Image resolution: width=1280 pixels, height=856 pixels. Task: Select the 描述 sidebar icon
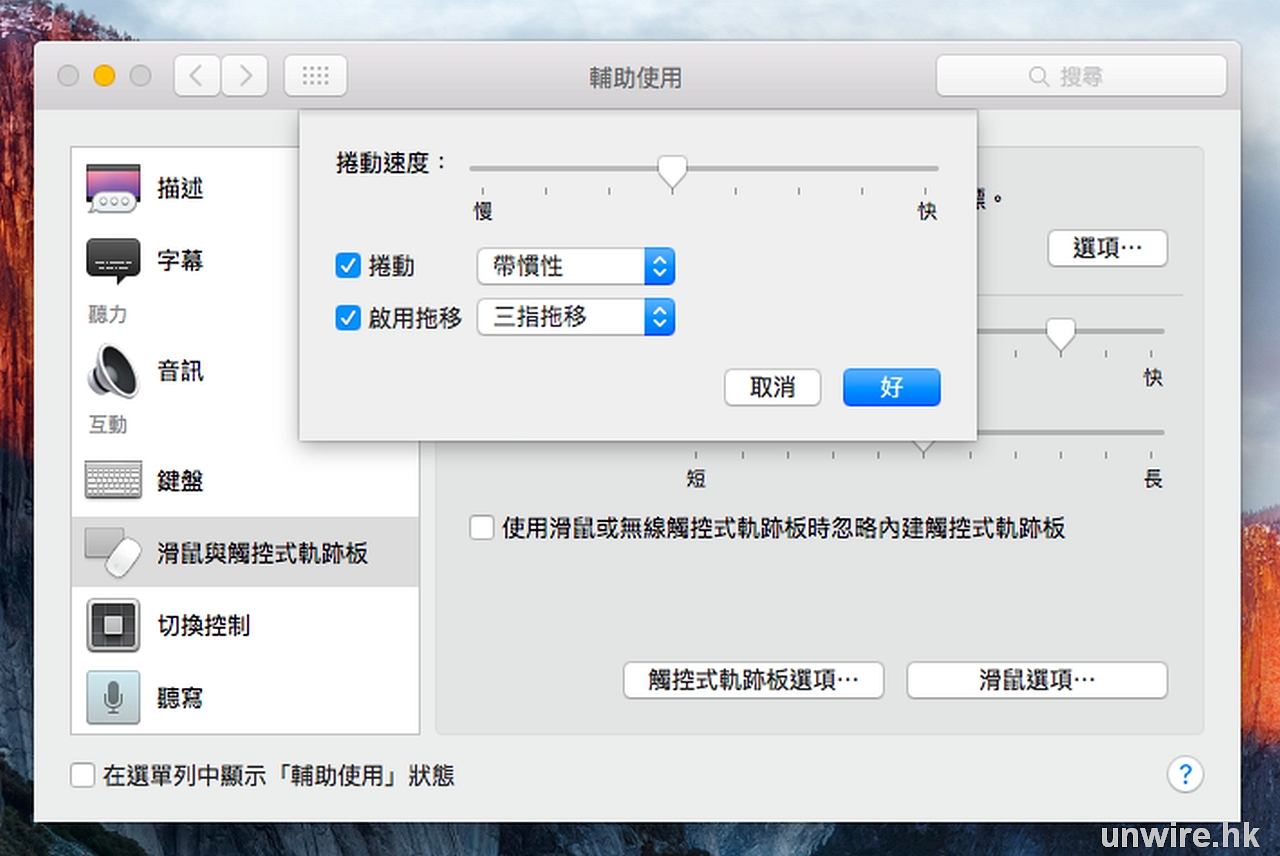click(x=113, y=188)
